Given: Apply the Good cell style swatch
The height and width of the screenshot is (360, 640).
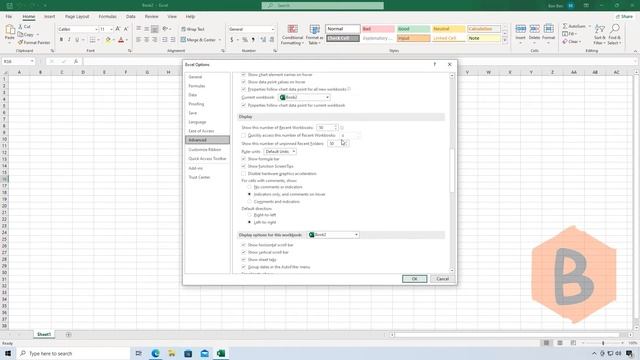Looking at the screenshot, I should point(413,29).
